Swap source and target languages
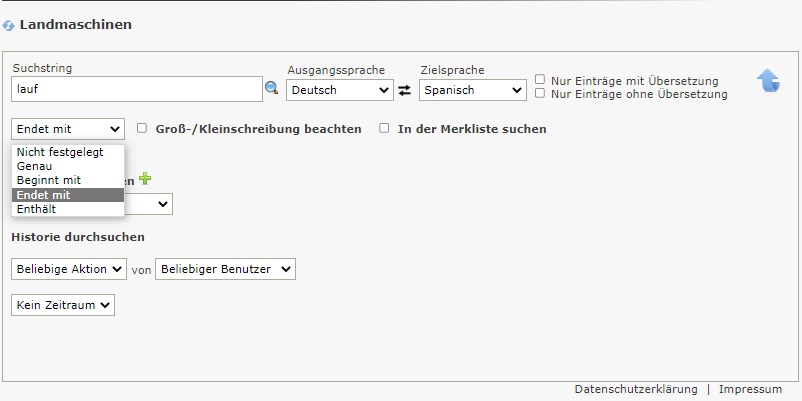Image resolution: width=802 pixels, height=401 pixels. click(x=404, y=90)
